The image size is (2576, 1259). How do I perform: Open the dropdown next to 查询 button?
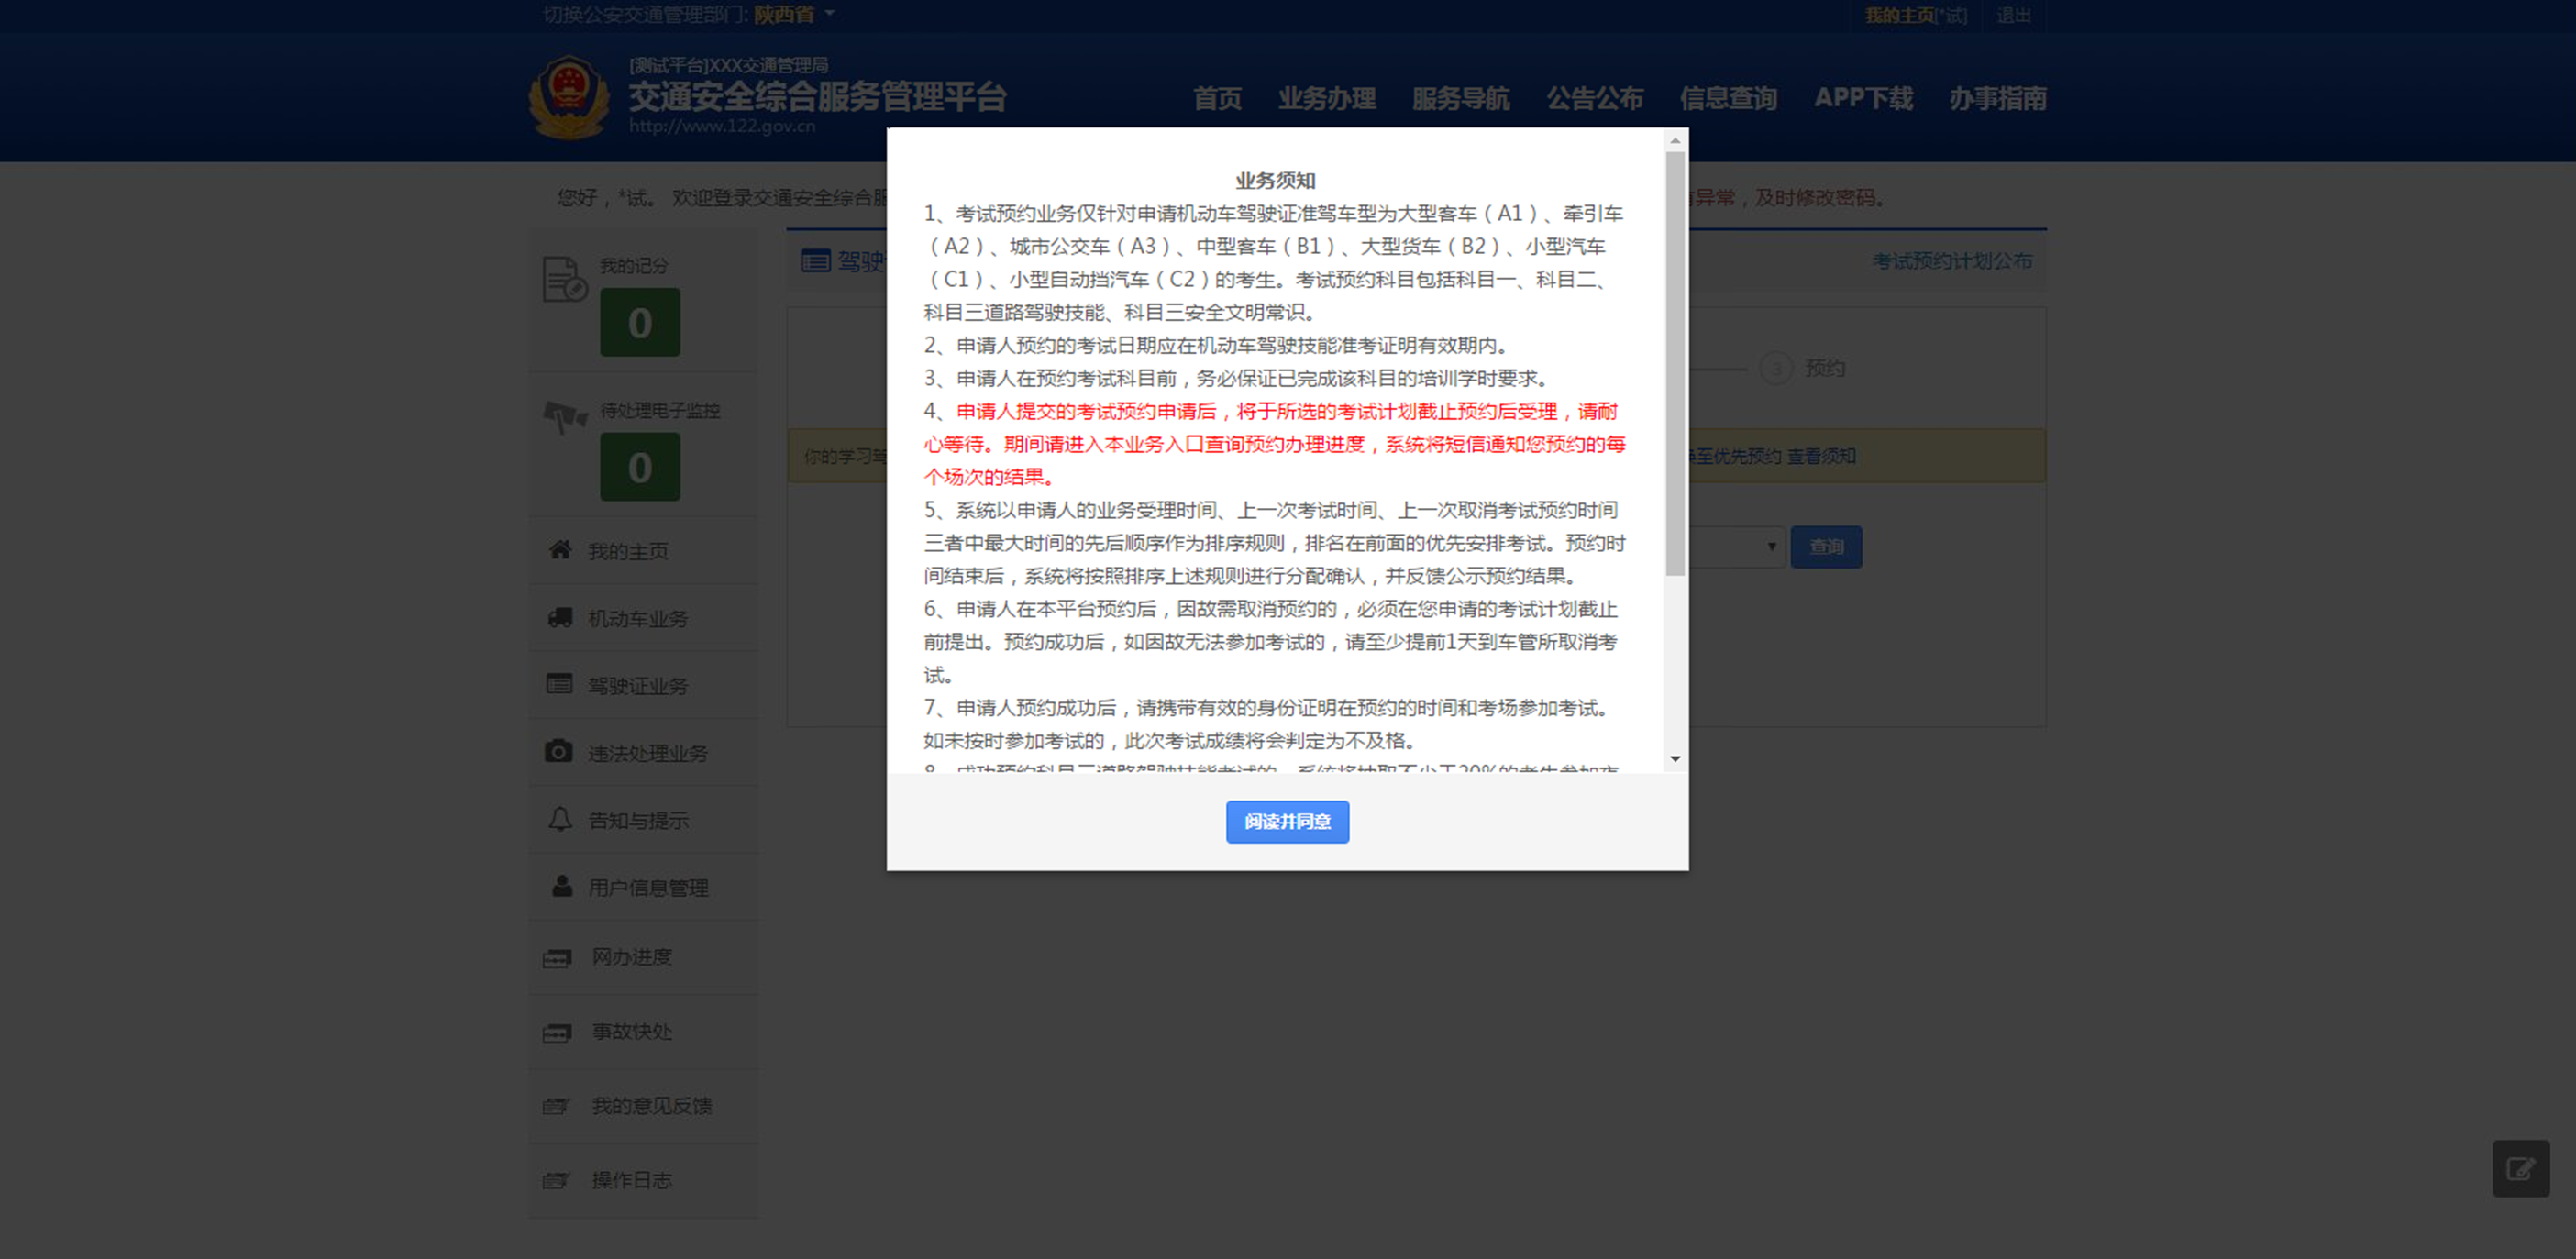(1770, 547)
